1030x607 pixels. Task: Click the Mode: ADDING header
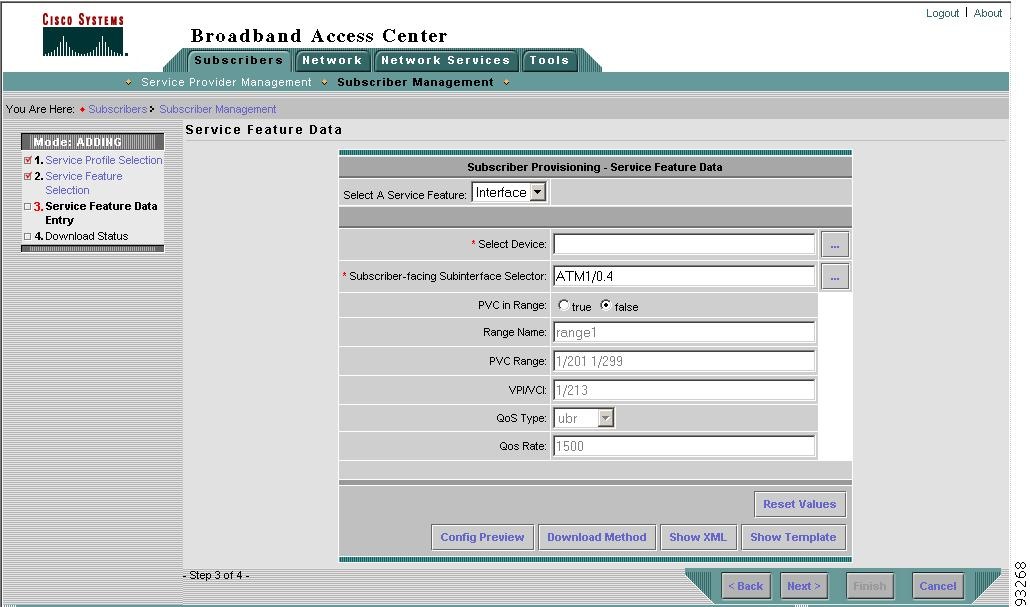click(92, 142)
